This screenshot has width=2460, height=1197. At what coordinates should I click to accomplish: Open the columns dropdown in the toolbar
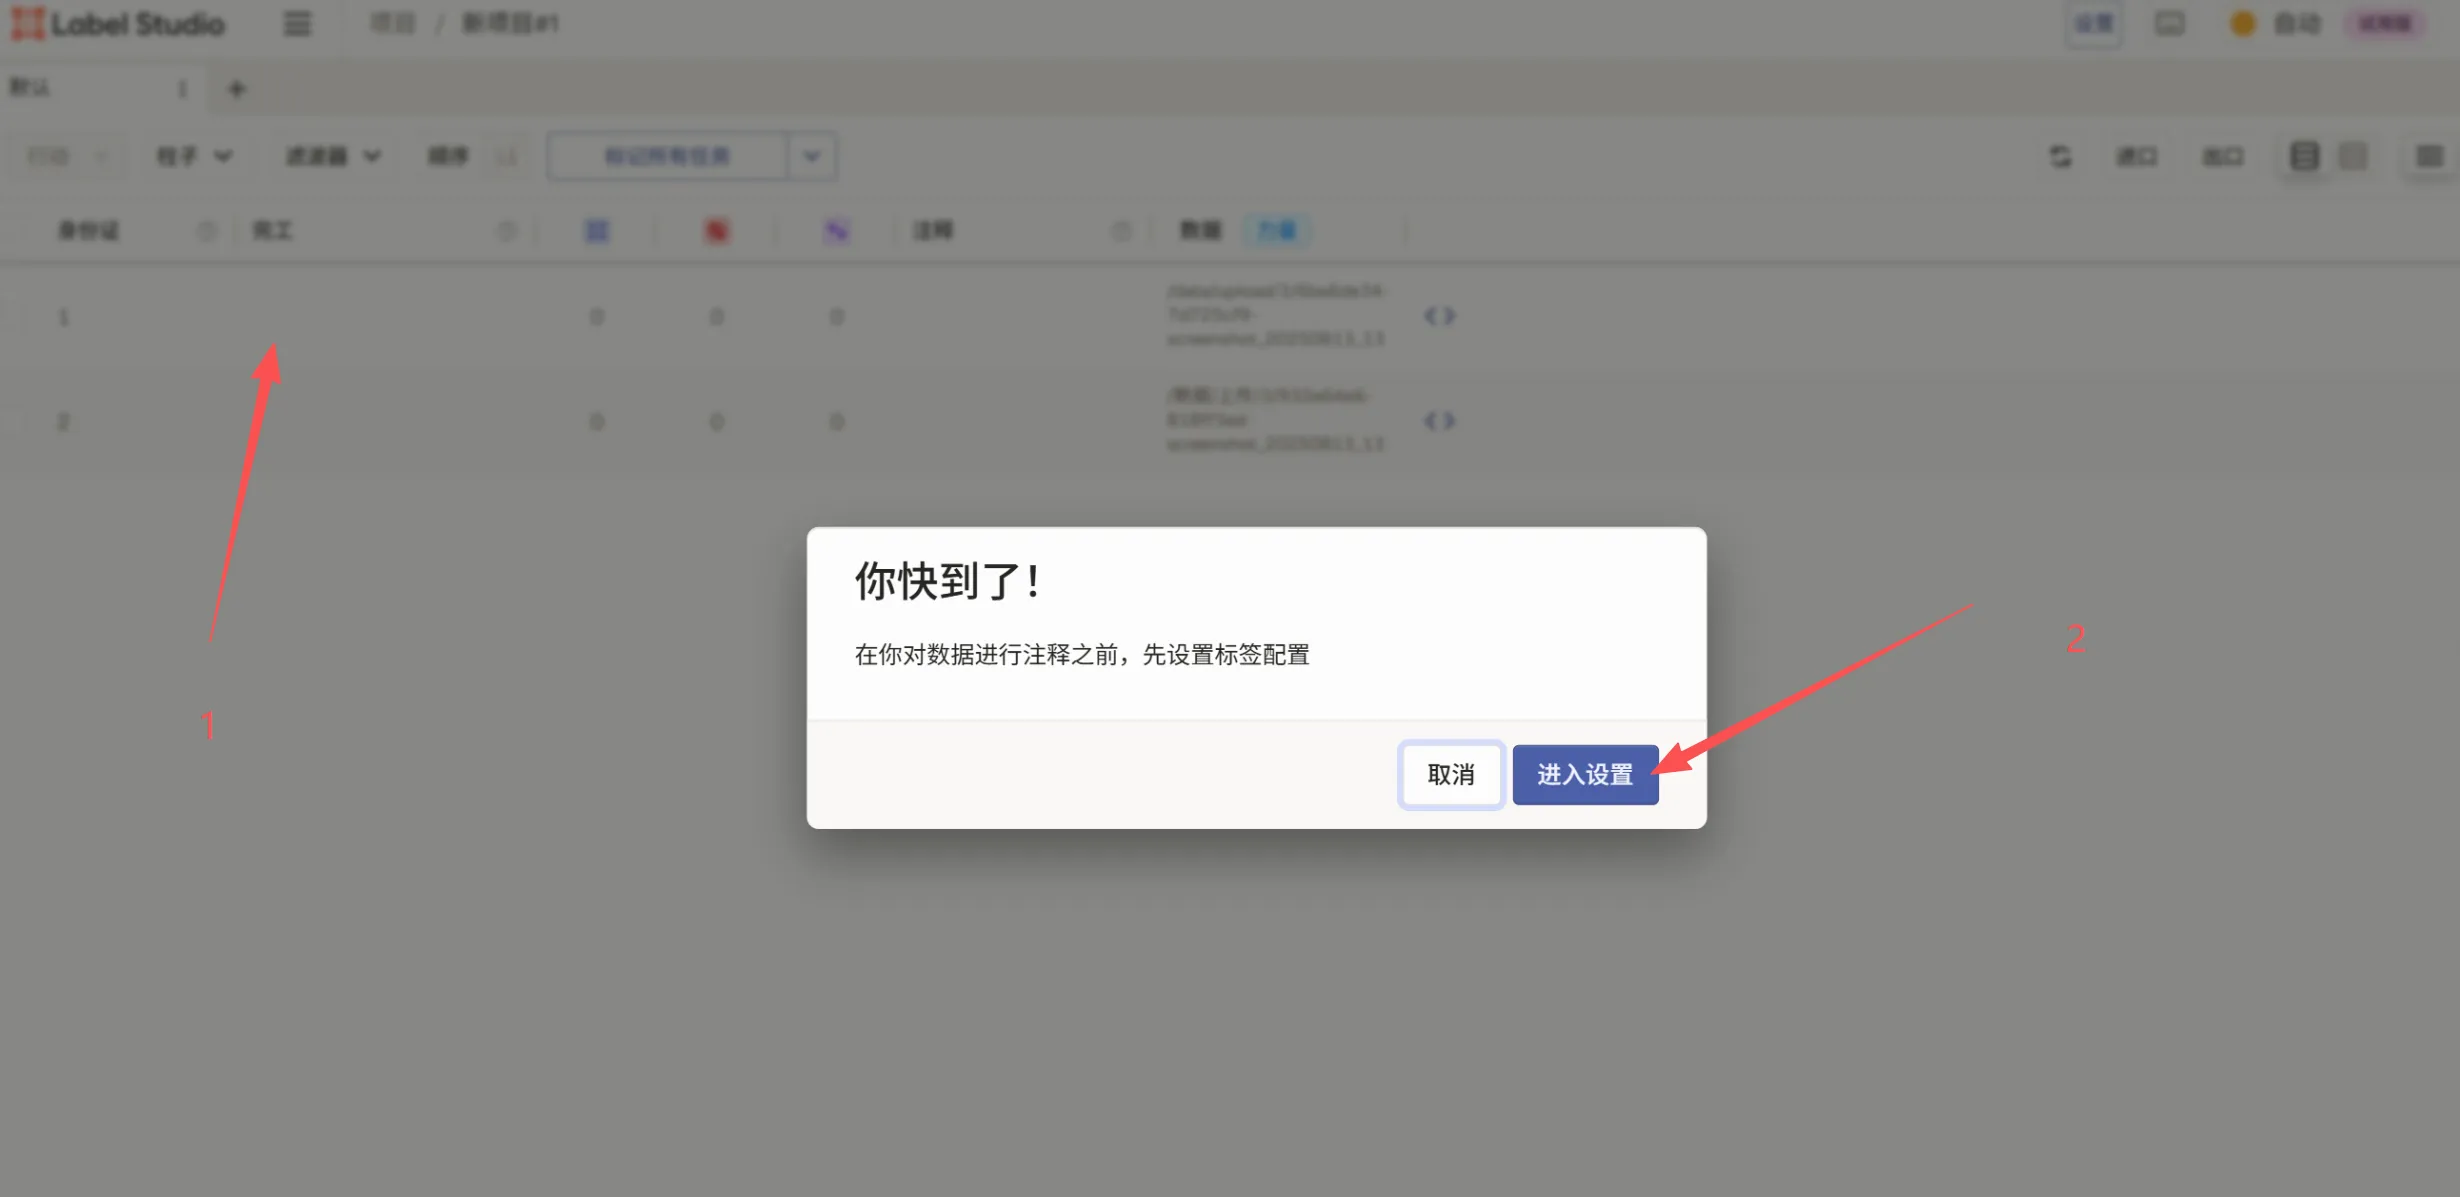195,156
